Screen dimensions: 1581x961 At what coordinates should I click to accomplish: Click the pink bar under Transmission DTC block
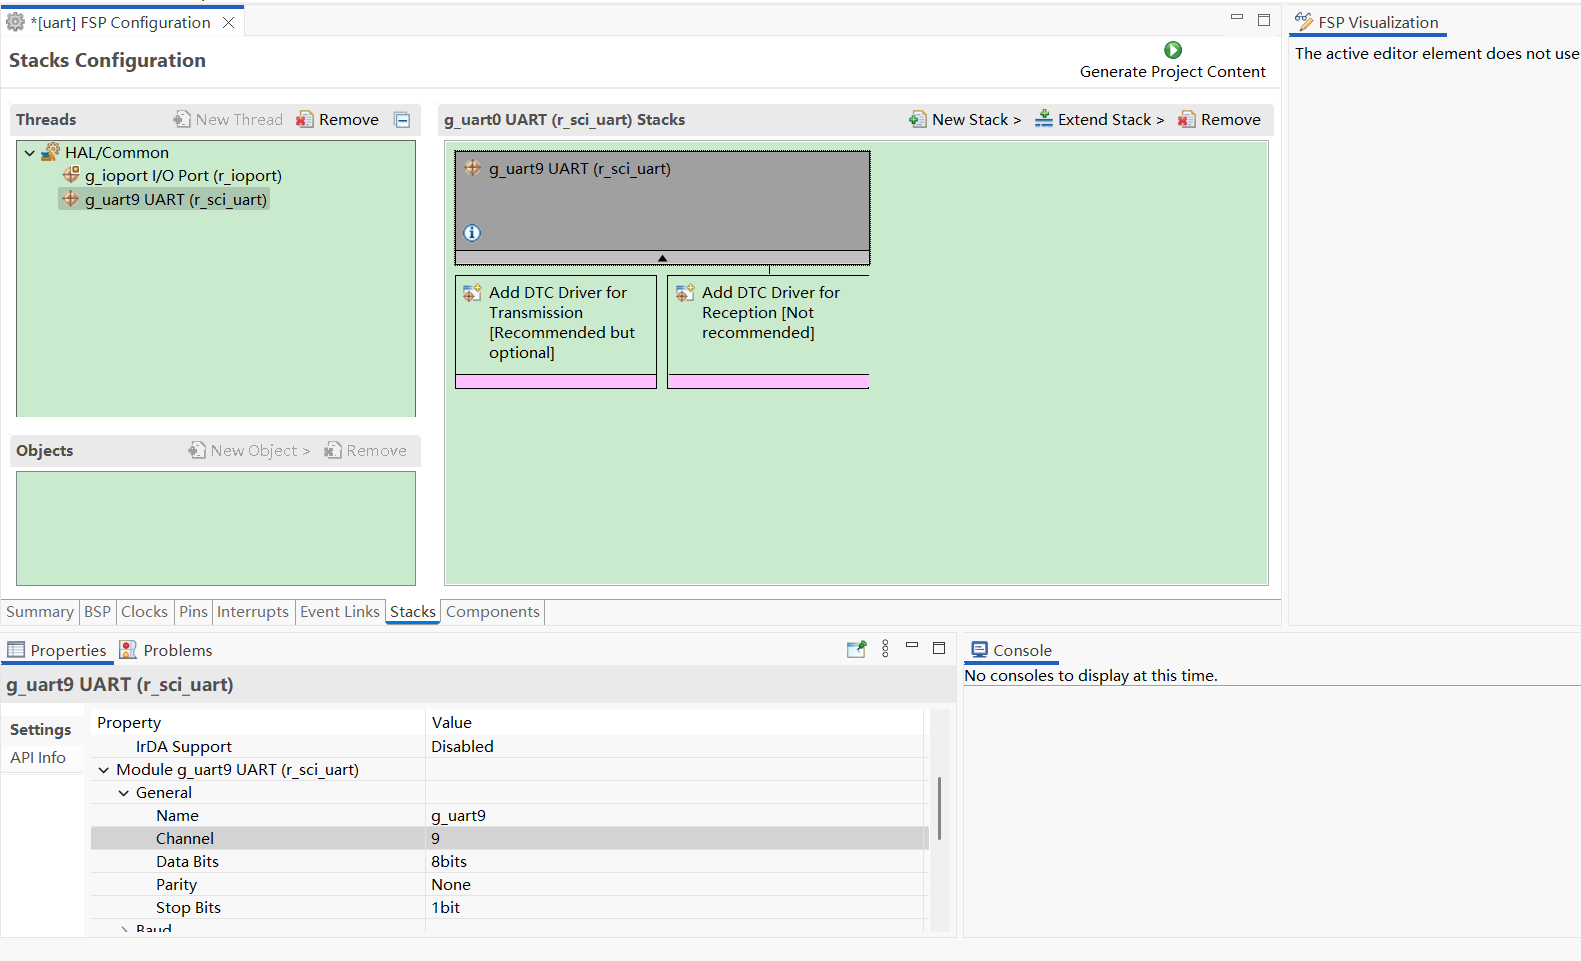click(556, 381)
